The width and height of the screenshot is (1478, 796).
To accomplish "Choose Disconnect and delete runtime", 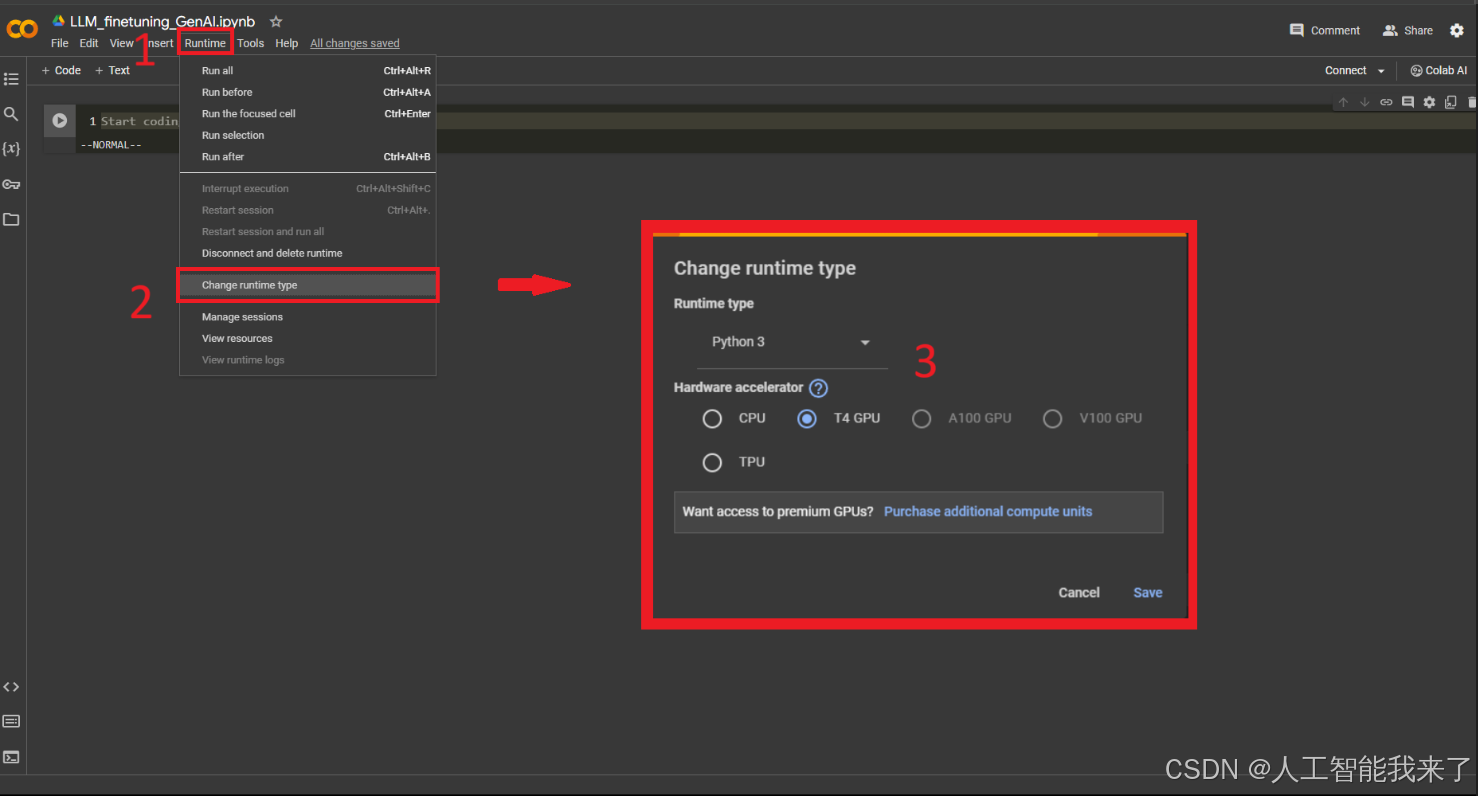I will pos(308,253).
